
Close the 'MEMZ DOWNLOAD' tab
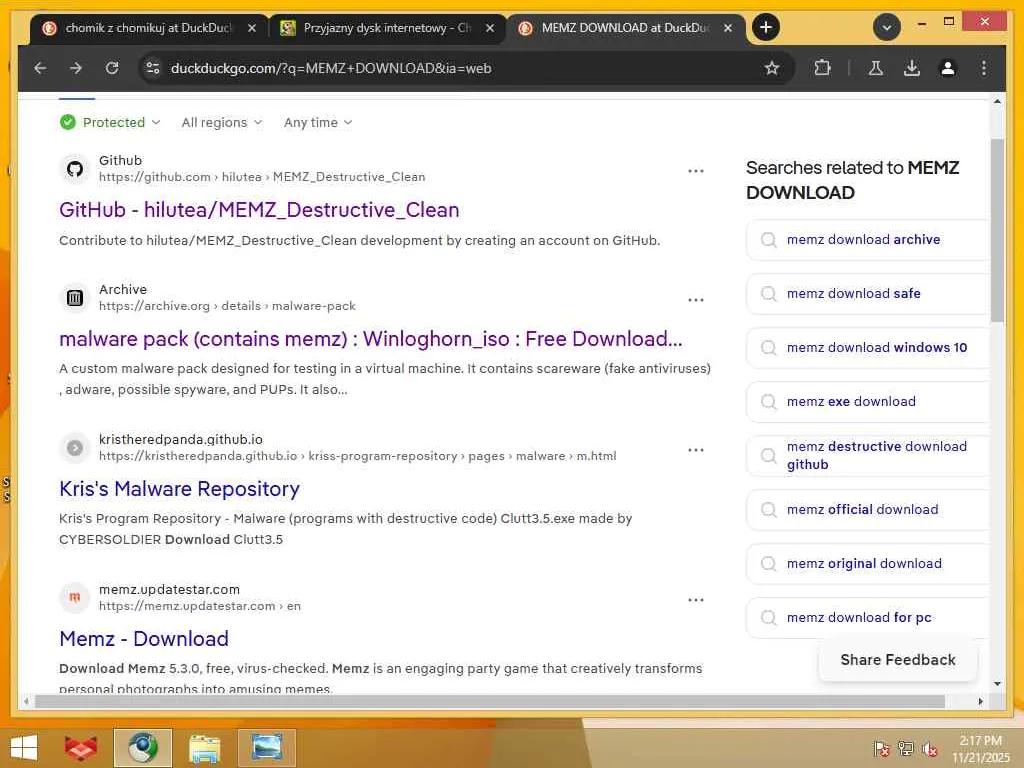[x=728, y=28]
